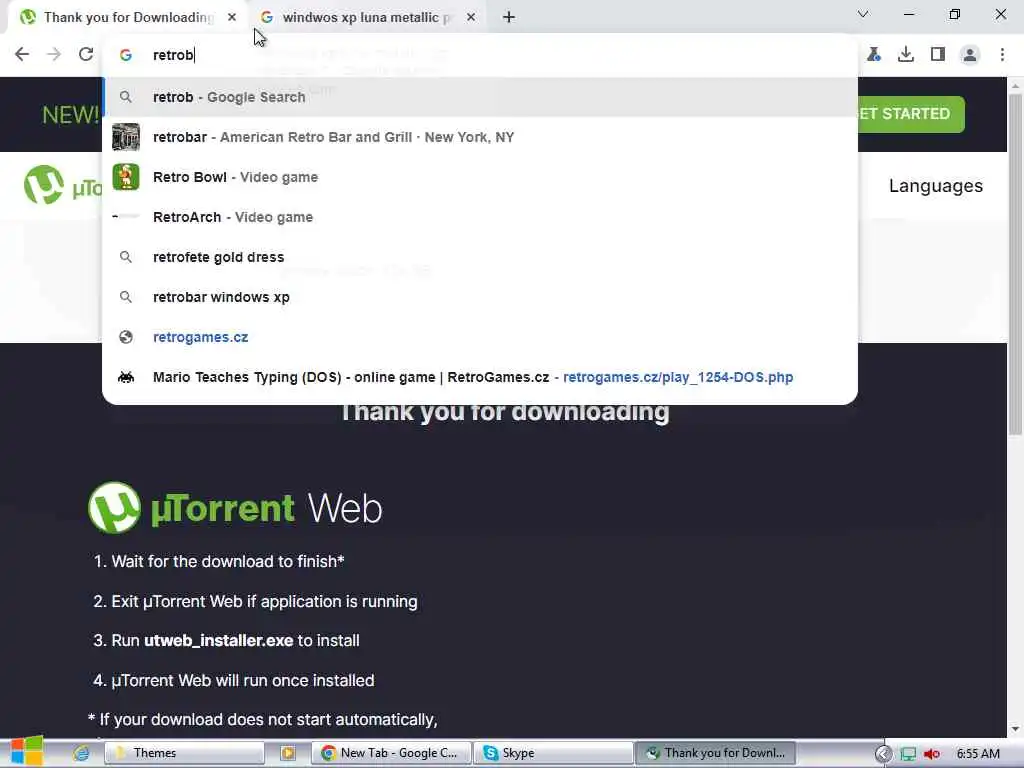Click the space invader icon beside Mario Teaches Typing
The width and height of the screenshot is (1024, 768).
126,377
